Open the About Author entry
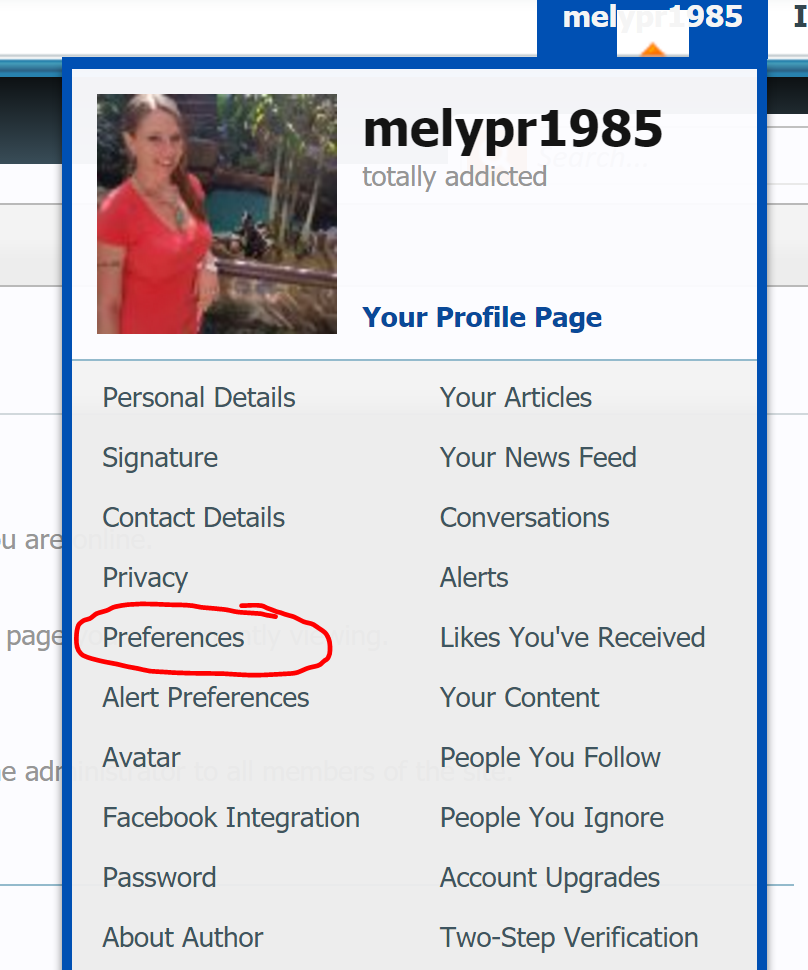The image size is (808, 970). (x=183, y=938)
